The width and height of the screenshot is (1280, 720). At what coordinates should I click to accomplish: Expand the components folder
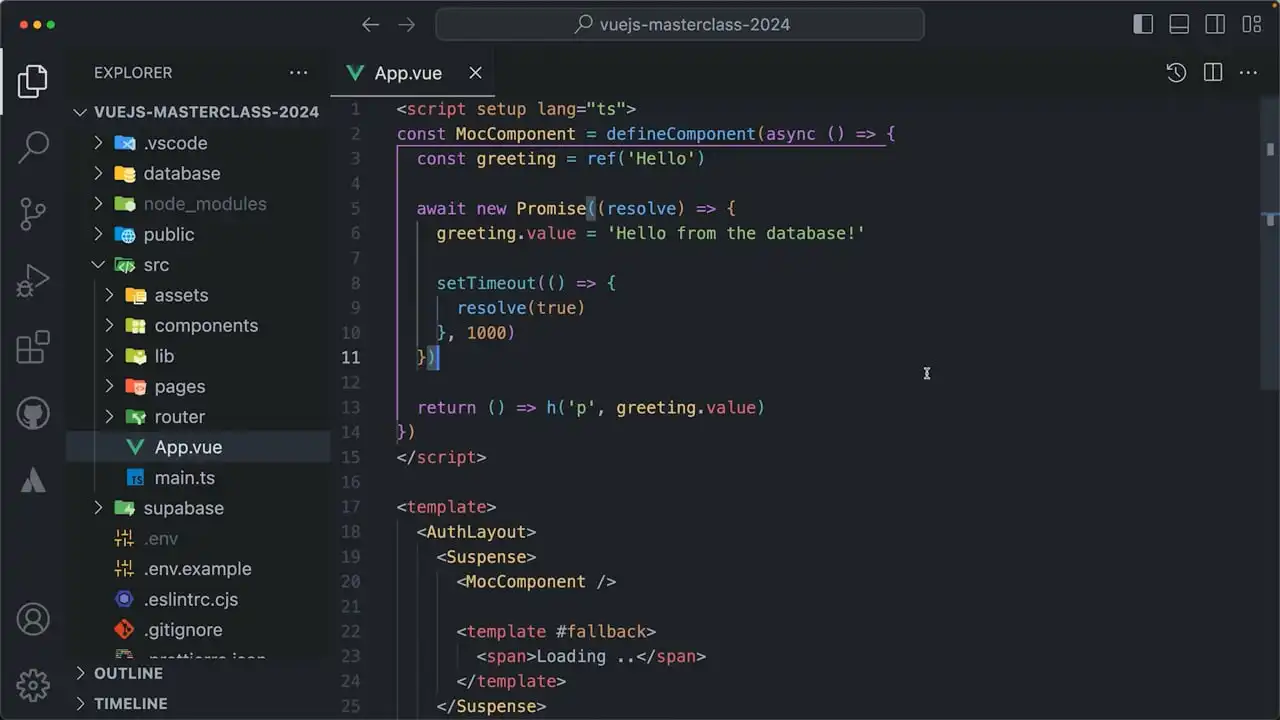click(x=198, y=326)
